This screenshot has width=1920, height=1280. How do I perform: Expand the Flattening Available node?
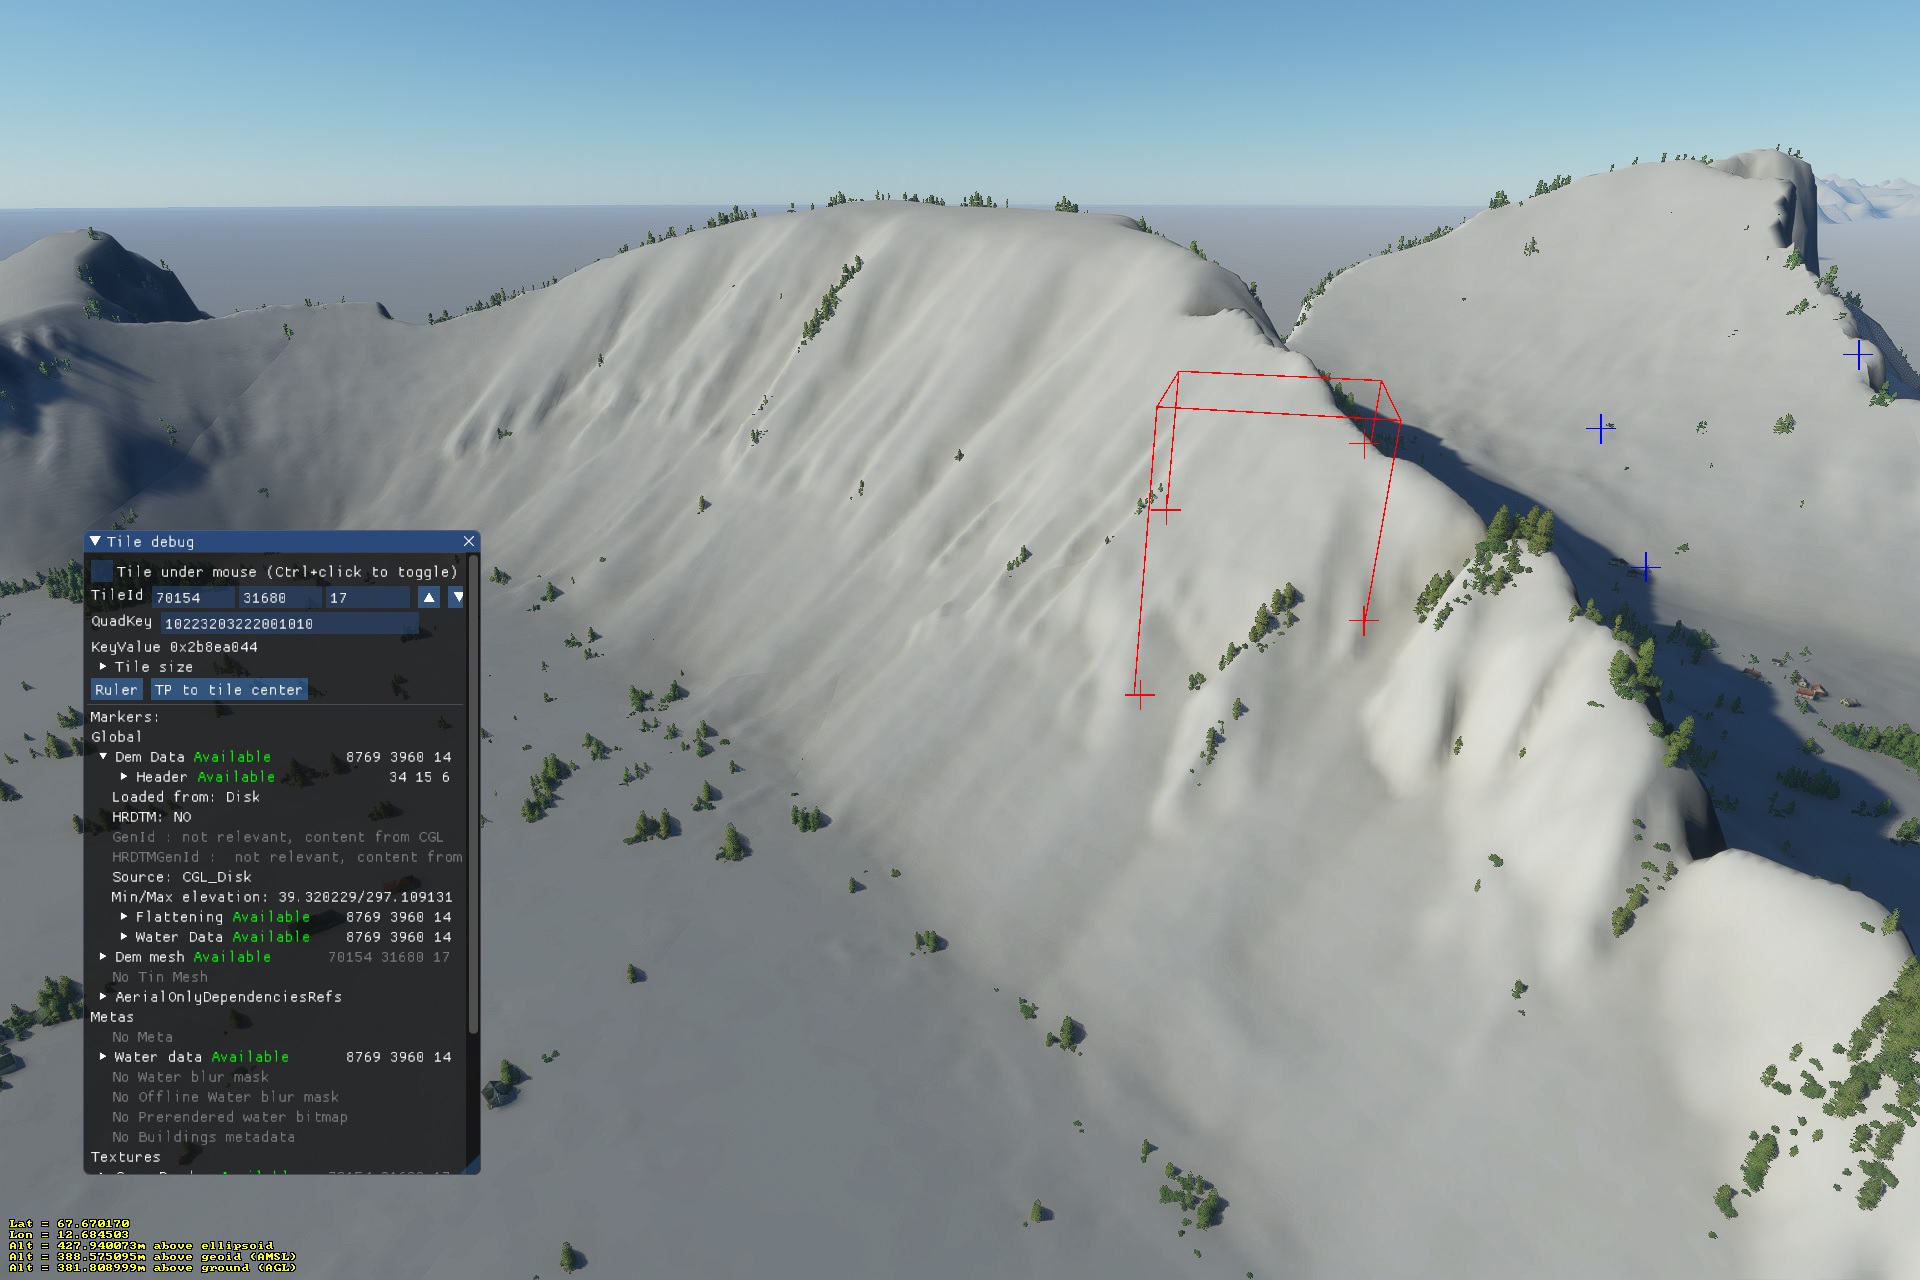point(124,917)
